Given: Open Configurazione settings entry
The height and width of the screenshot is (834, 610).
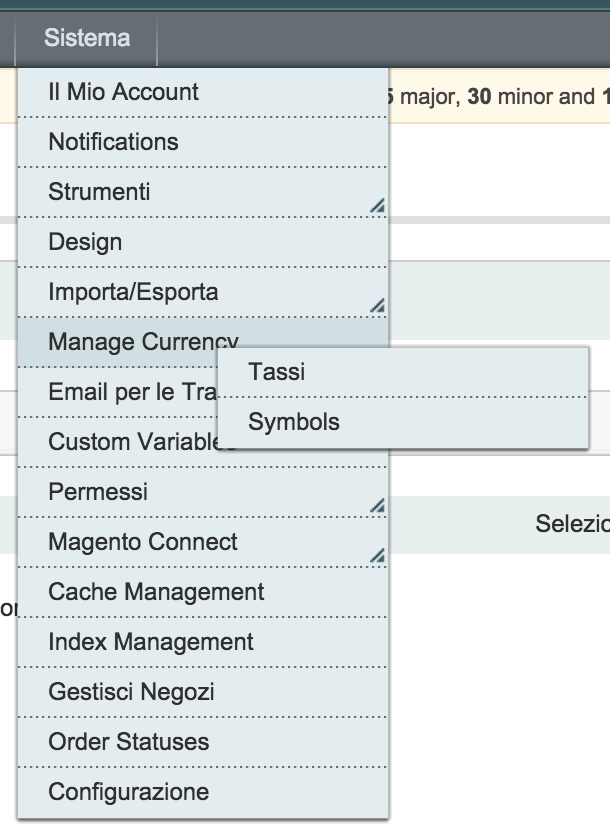Looking at the screenshot, I should pos(128,792).
